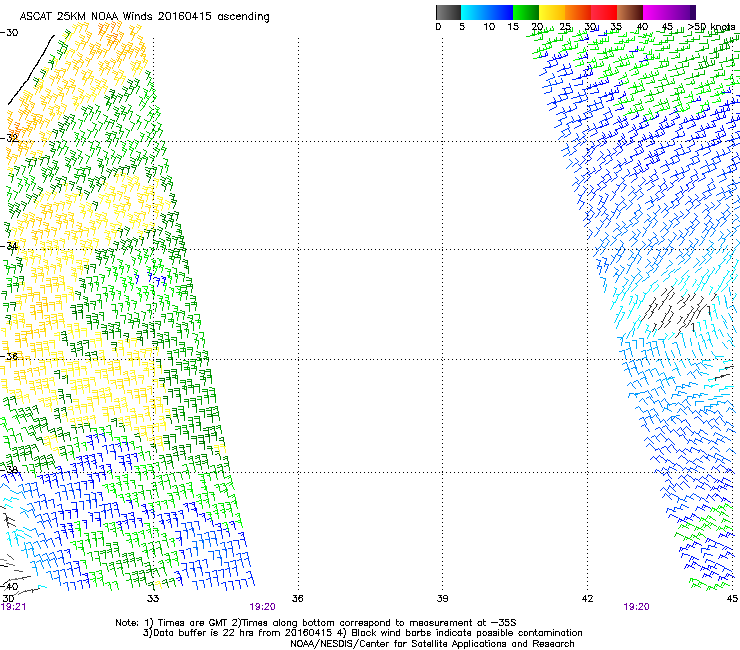
Task: Click the '0' label under the color scale
Action: [x=438, y=26]
